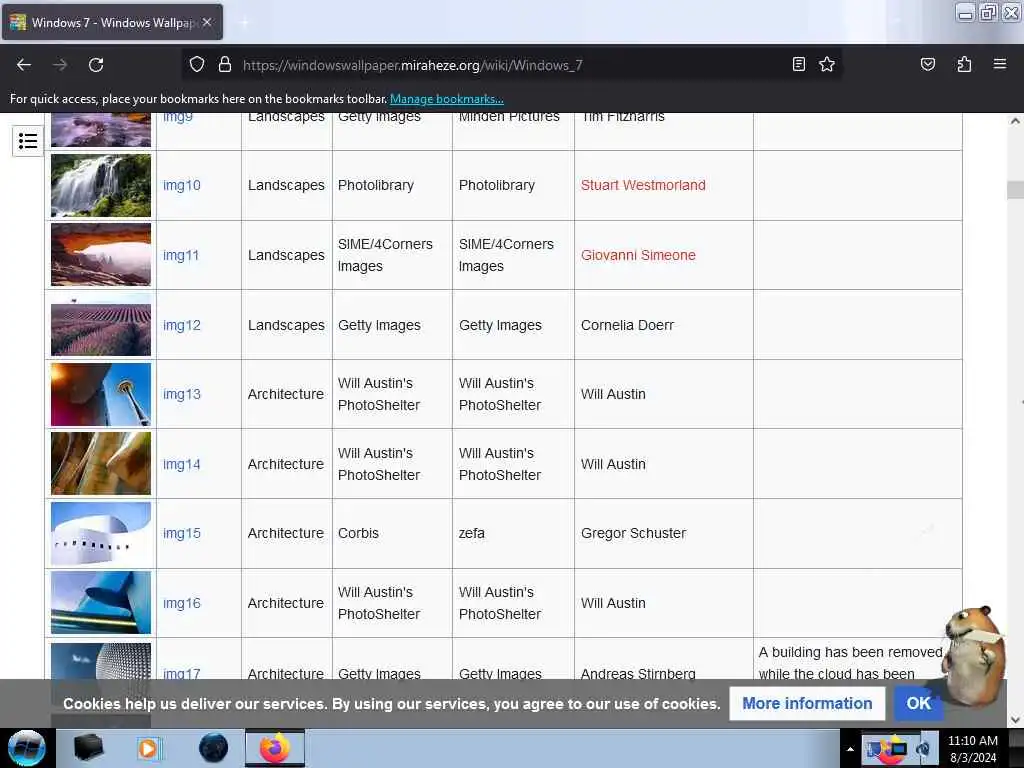Image resolution: width=1024 pixels, height=768 pixels.
Task: Toggle the table of contents sidebar icon
Action: click(x=27, y=140)
